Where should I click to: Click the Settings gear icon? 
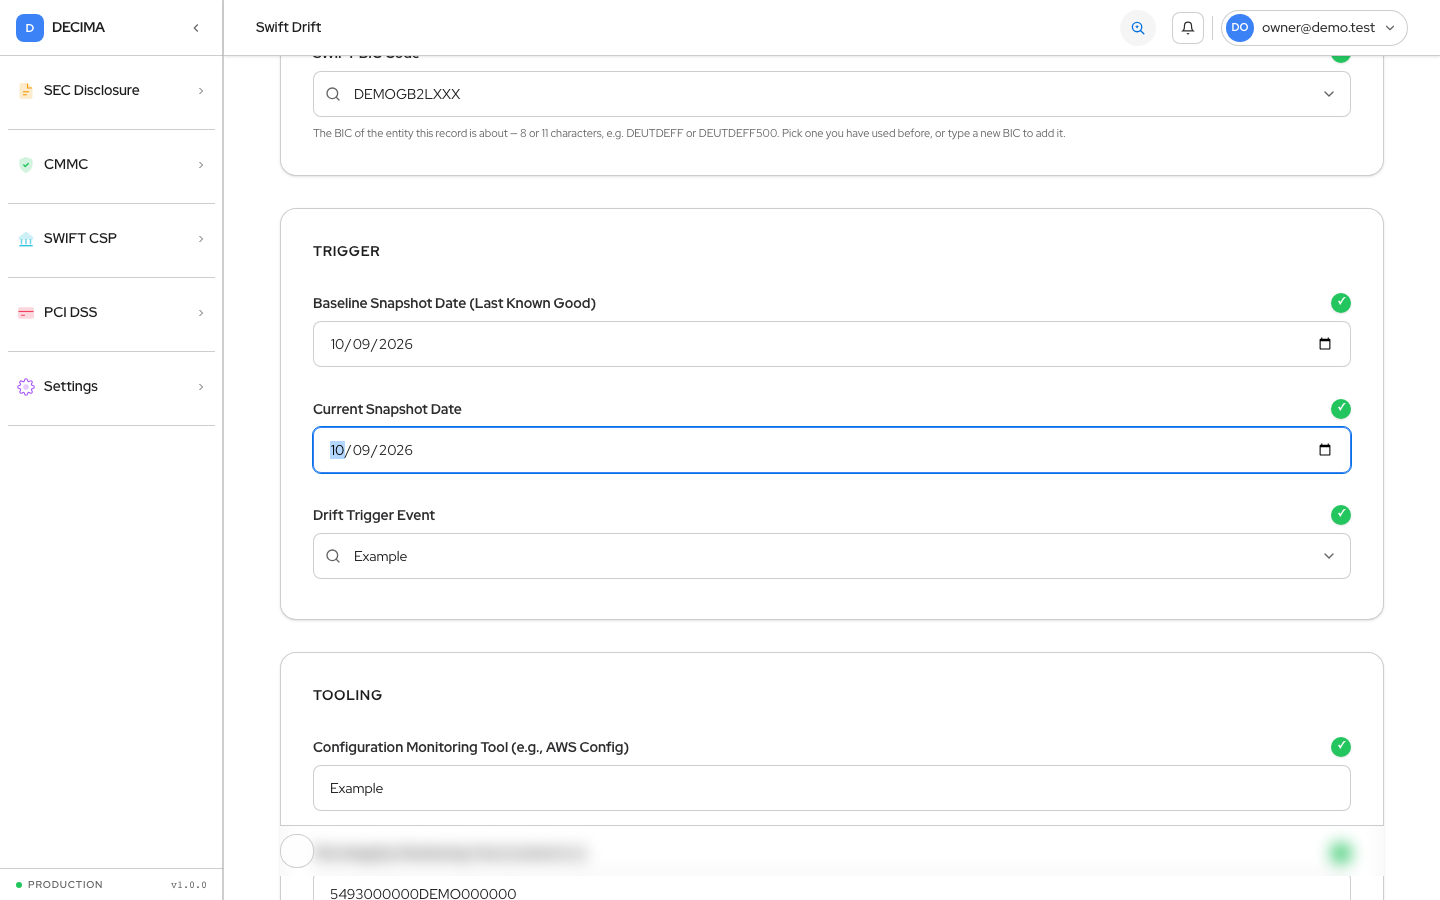pos(26,387)
